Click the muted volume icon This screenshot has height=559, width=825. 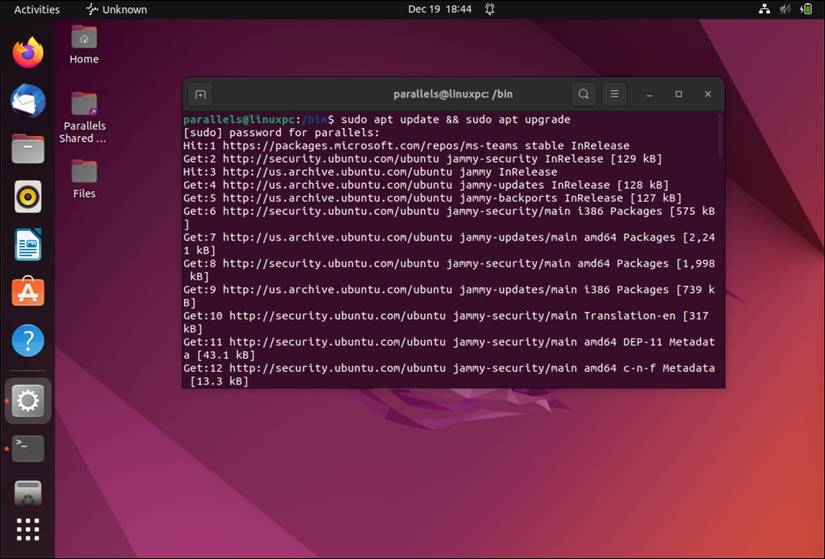click(x=786, y=9)
